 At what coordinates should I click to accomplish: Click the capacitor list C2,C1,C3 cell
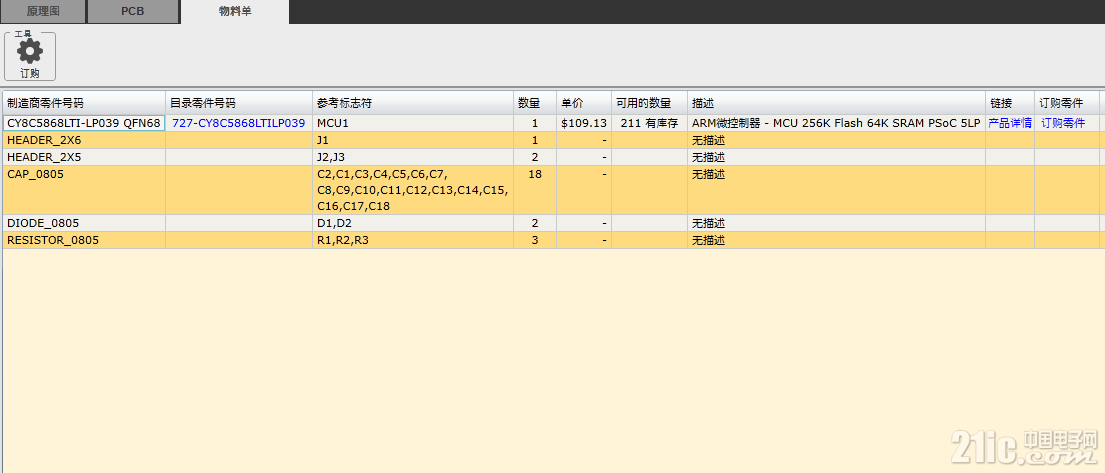point(413,190)
